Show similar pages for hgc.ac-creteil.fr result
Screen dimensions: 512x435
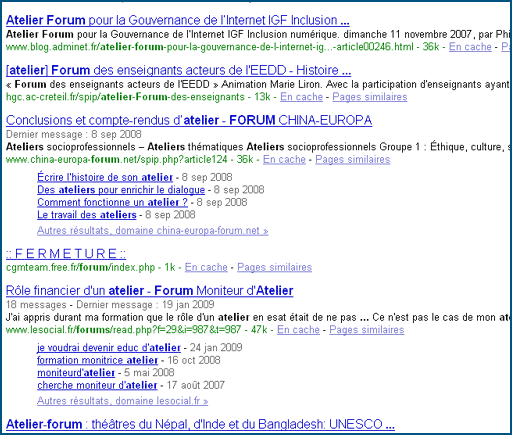pos(370,97)
